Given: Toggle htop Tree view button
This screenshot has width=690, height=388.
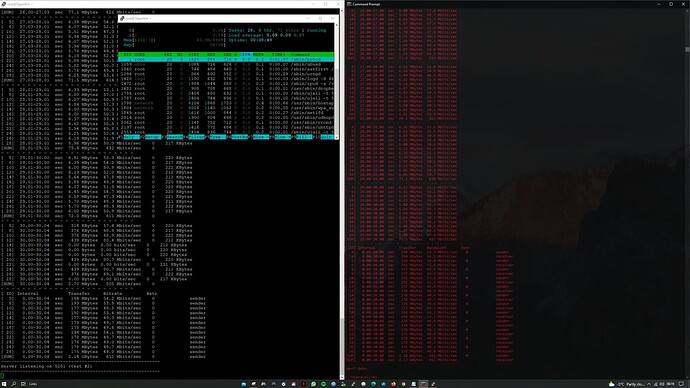Looking at the screenshot, I should click(x=218, y=137).
